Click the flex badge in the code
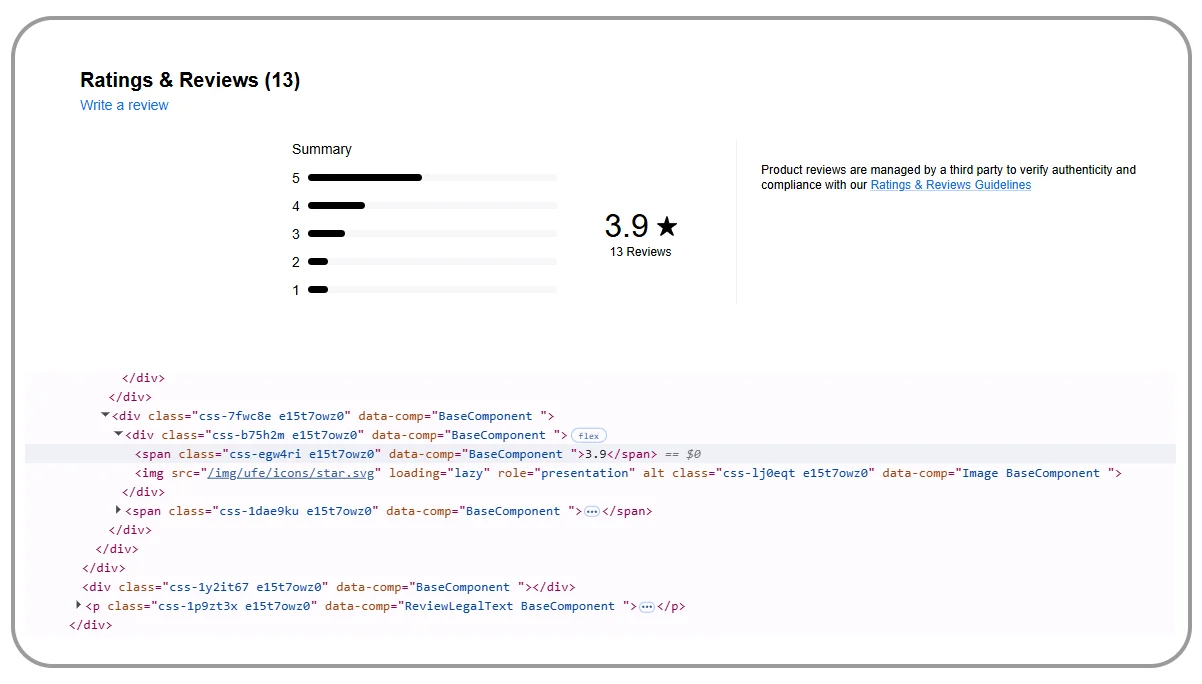This screenshot has height=684, width=1202. tap(589, 436)
